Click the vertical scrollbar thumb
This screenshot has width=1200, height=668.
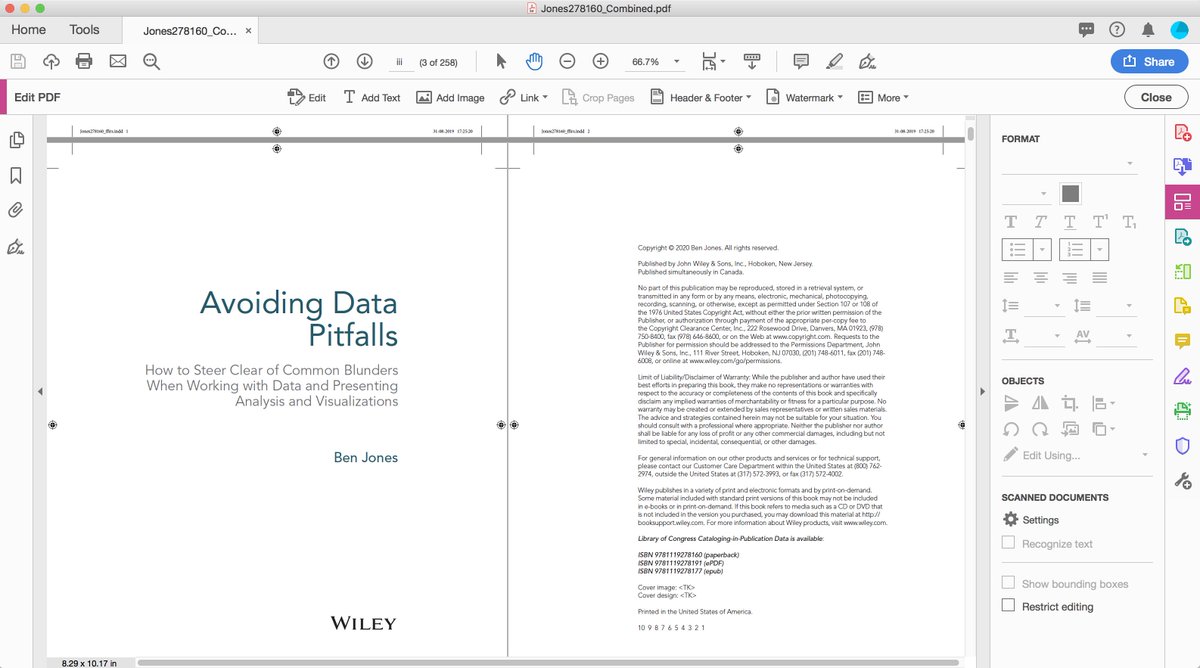tap(970, 134)
